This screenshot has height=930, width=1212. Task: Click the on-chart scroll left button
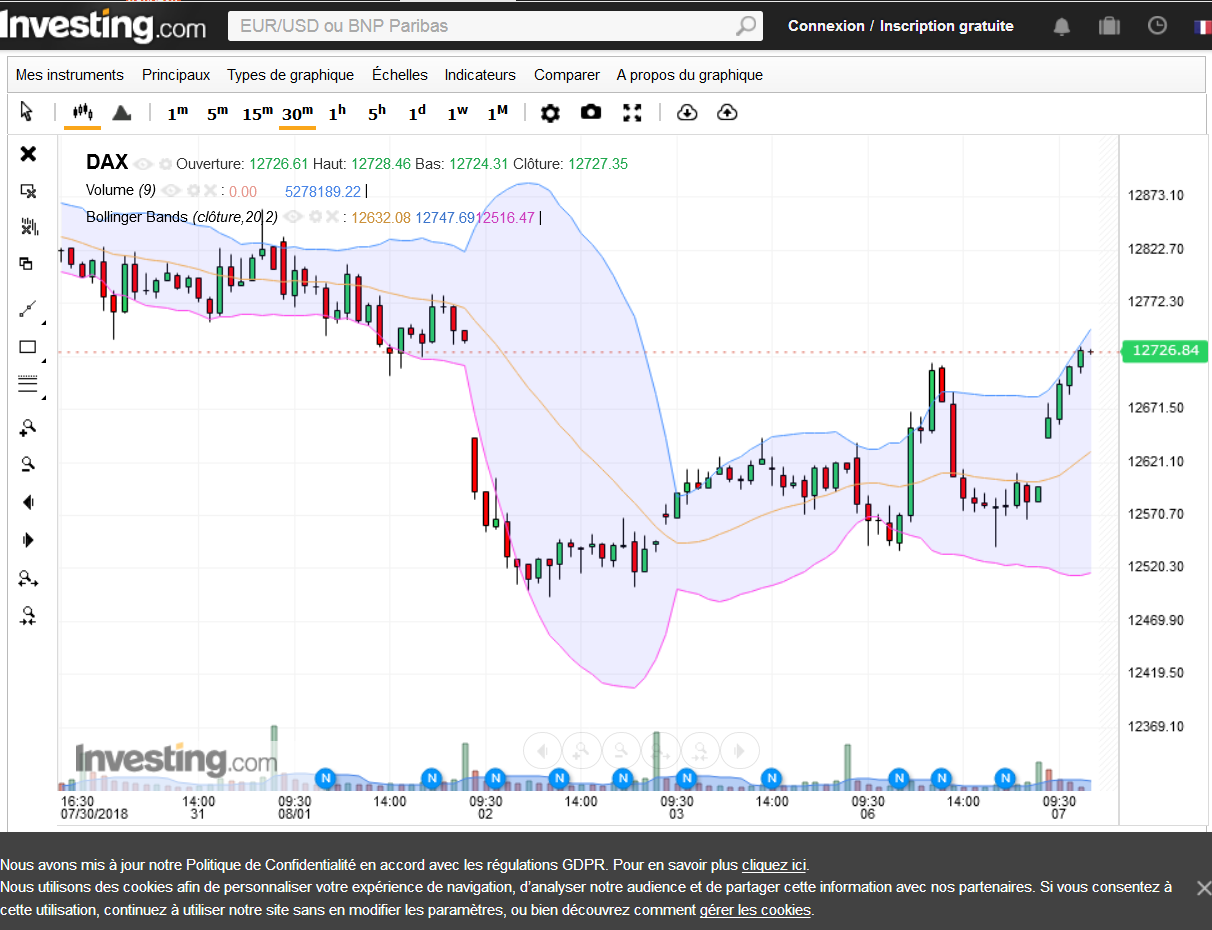(541, 750)
